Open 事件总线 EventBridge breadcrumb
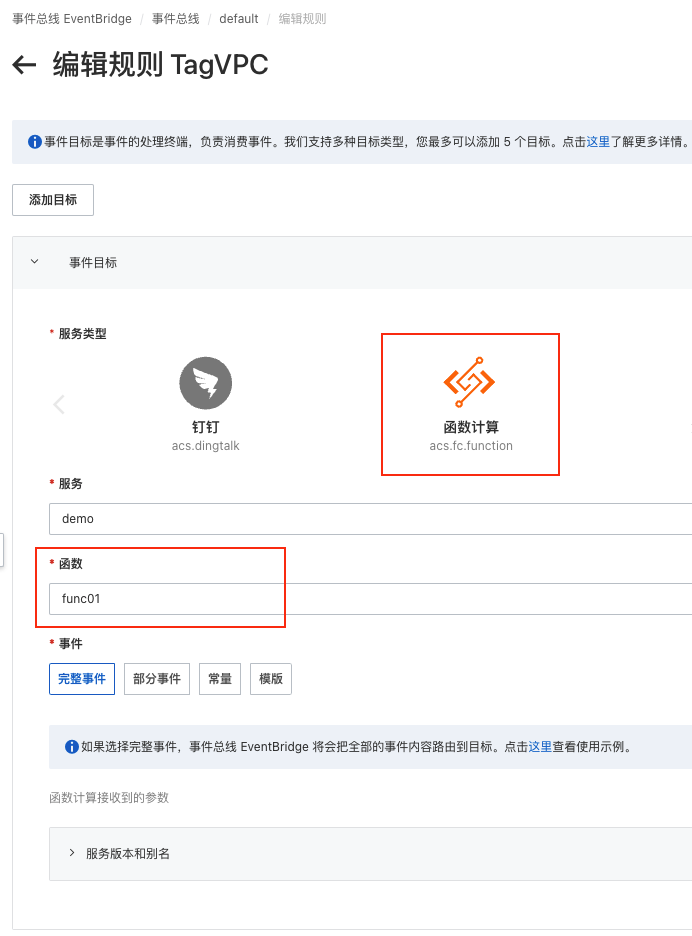This screenshot has height=936, width=692. [x=72, y=19]
